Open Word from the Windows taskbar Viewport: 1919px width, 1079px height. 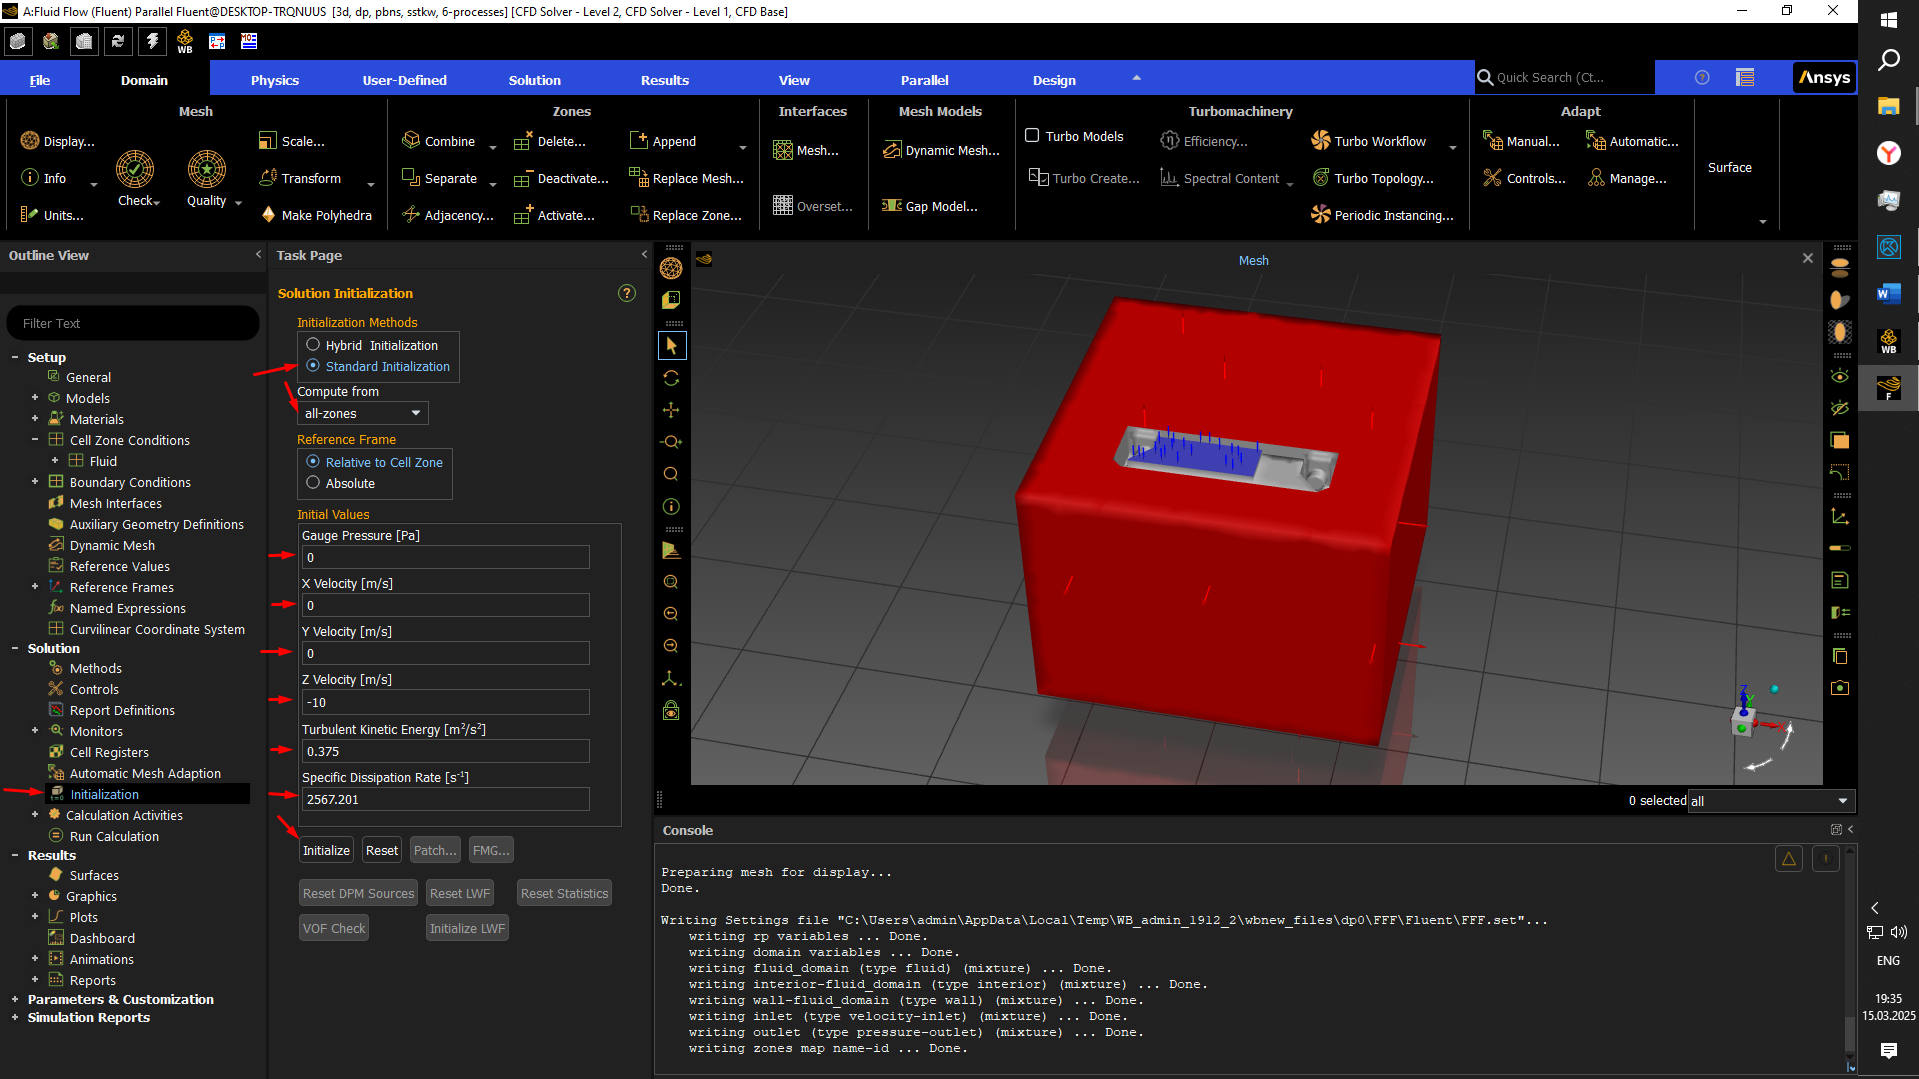tap(1888, 293)
